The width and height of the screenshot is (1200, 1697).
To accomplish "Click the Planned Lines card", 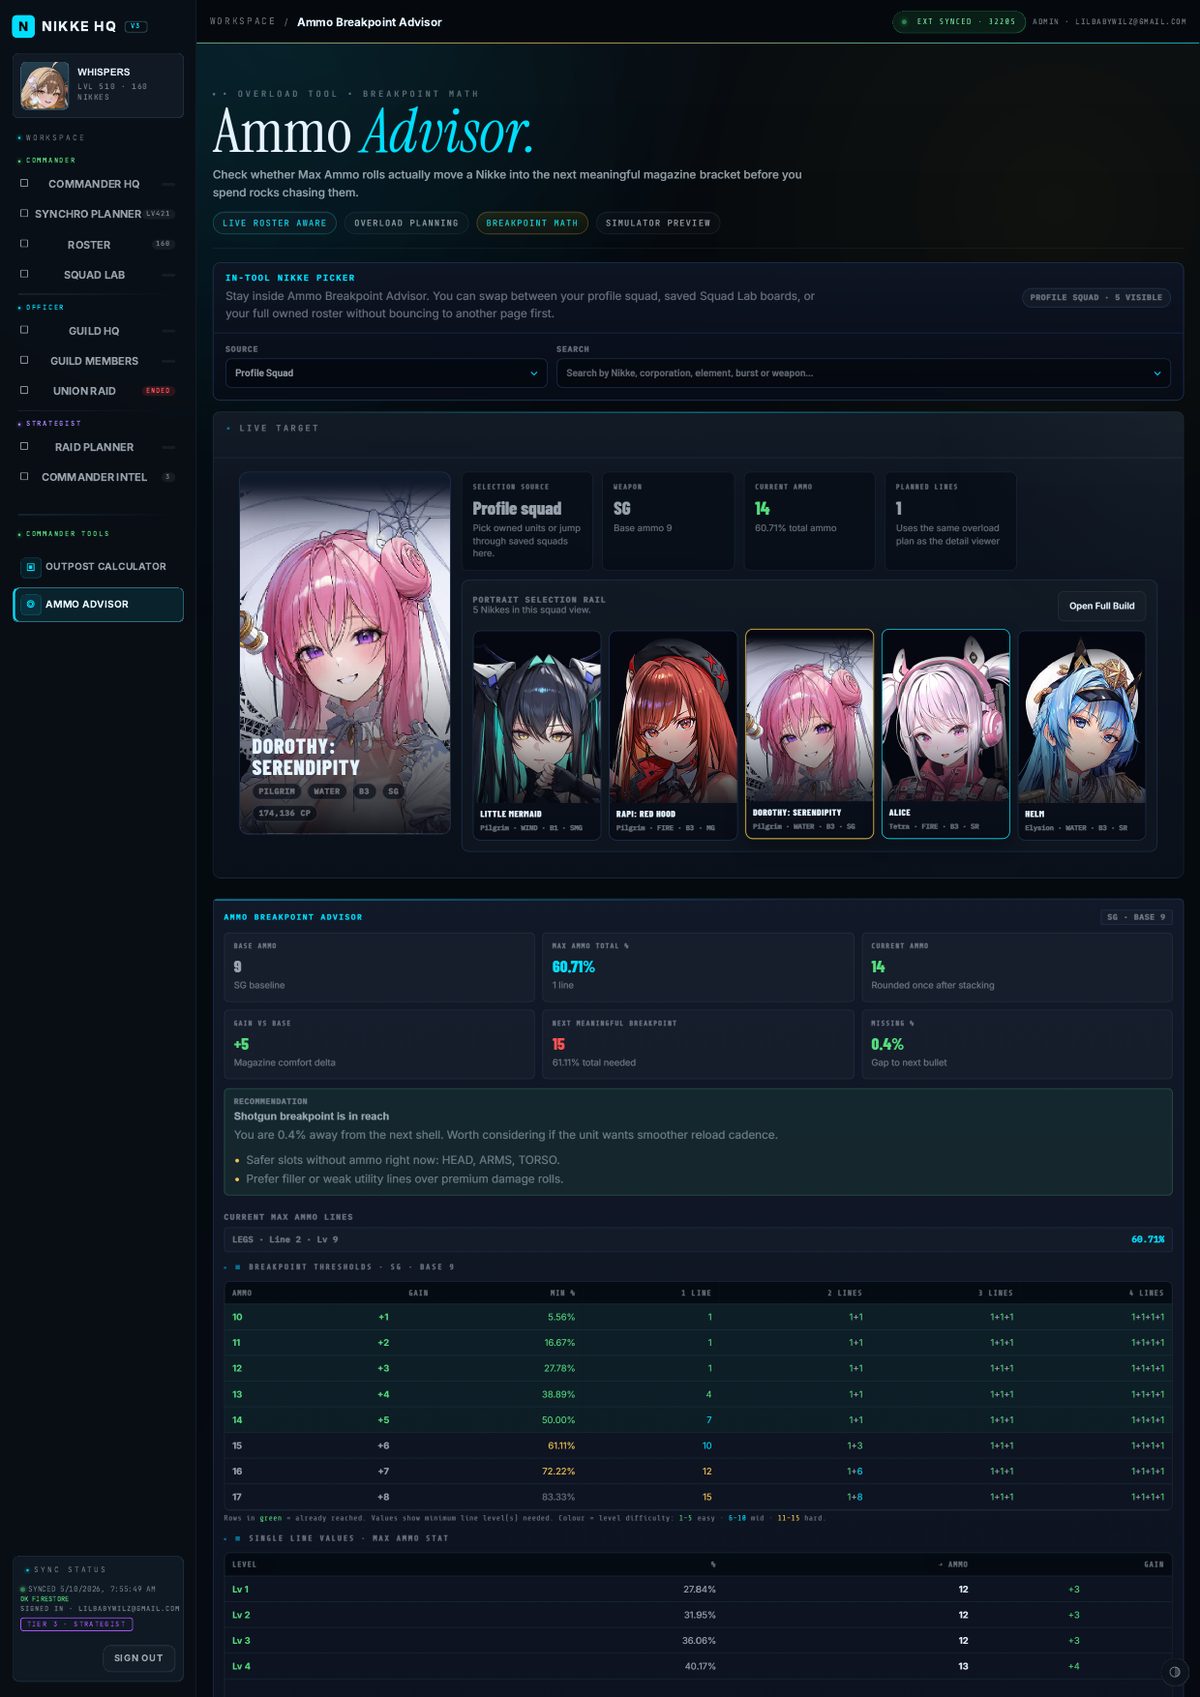I will (x=950, y=521).
